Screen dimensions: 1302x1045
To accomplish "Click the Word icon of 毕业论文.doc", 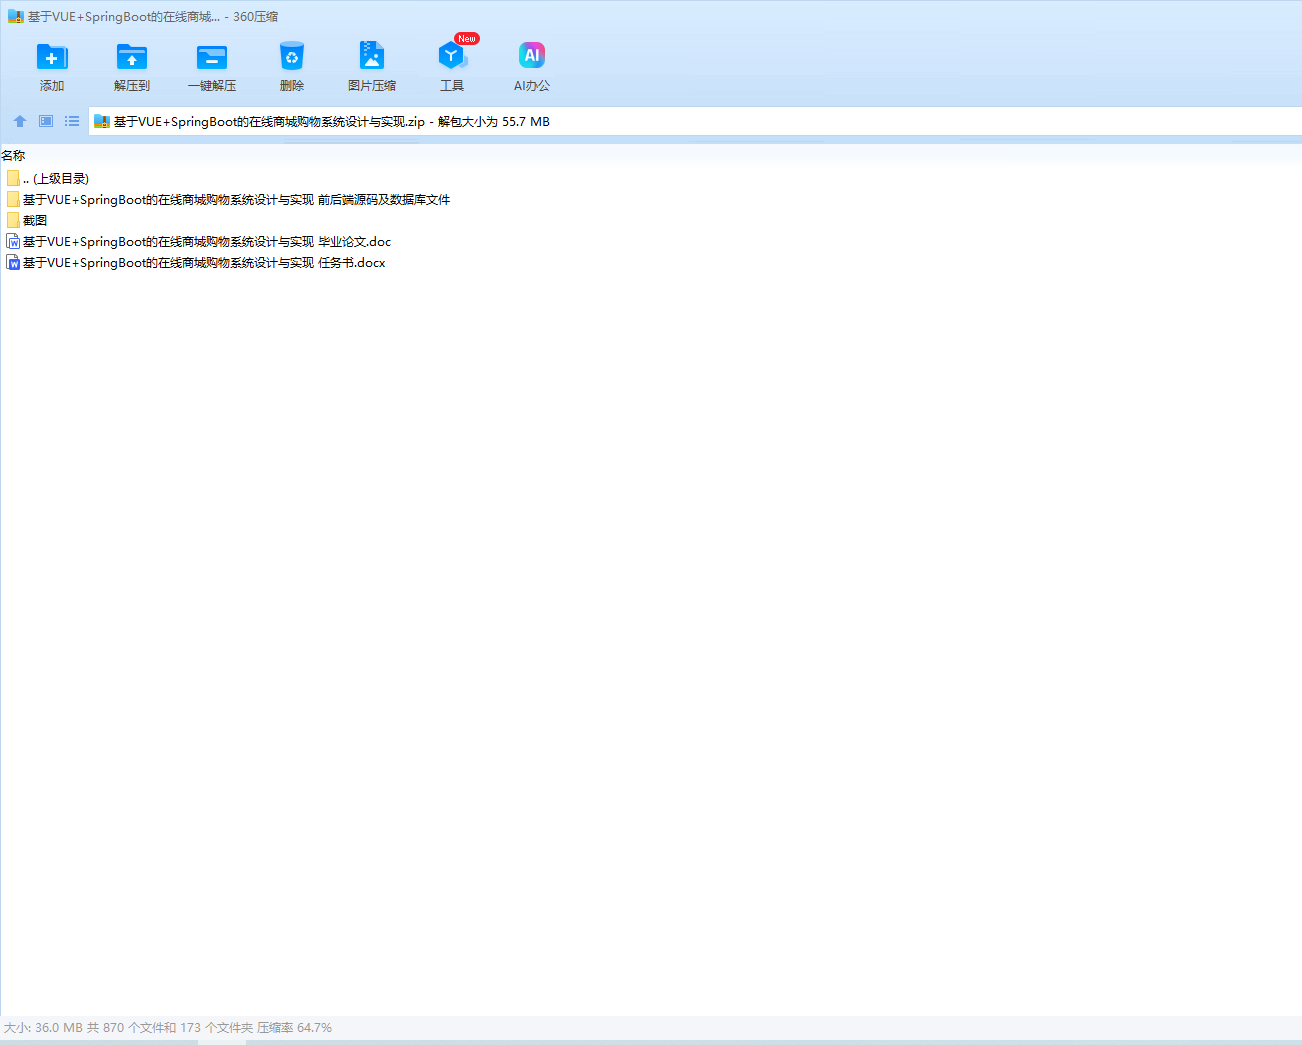I will coord(13,242).
